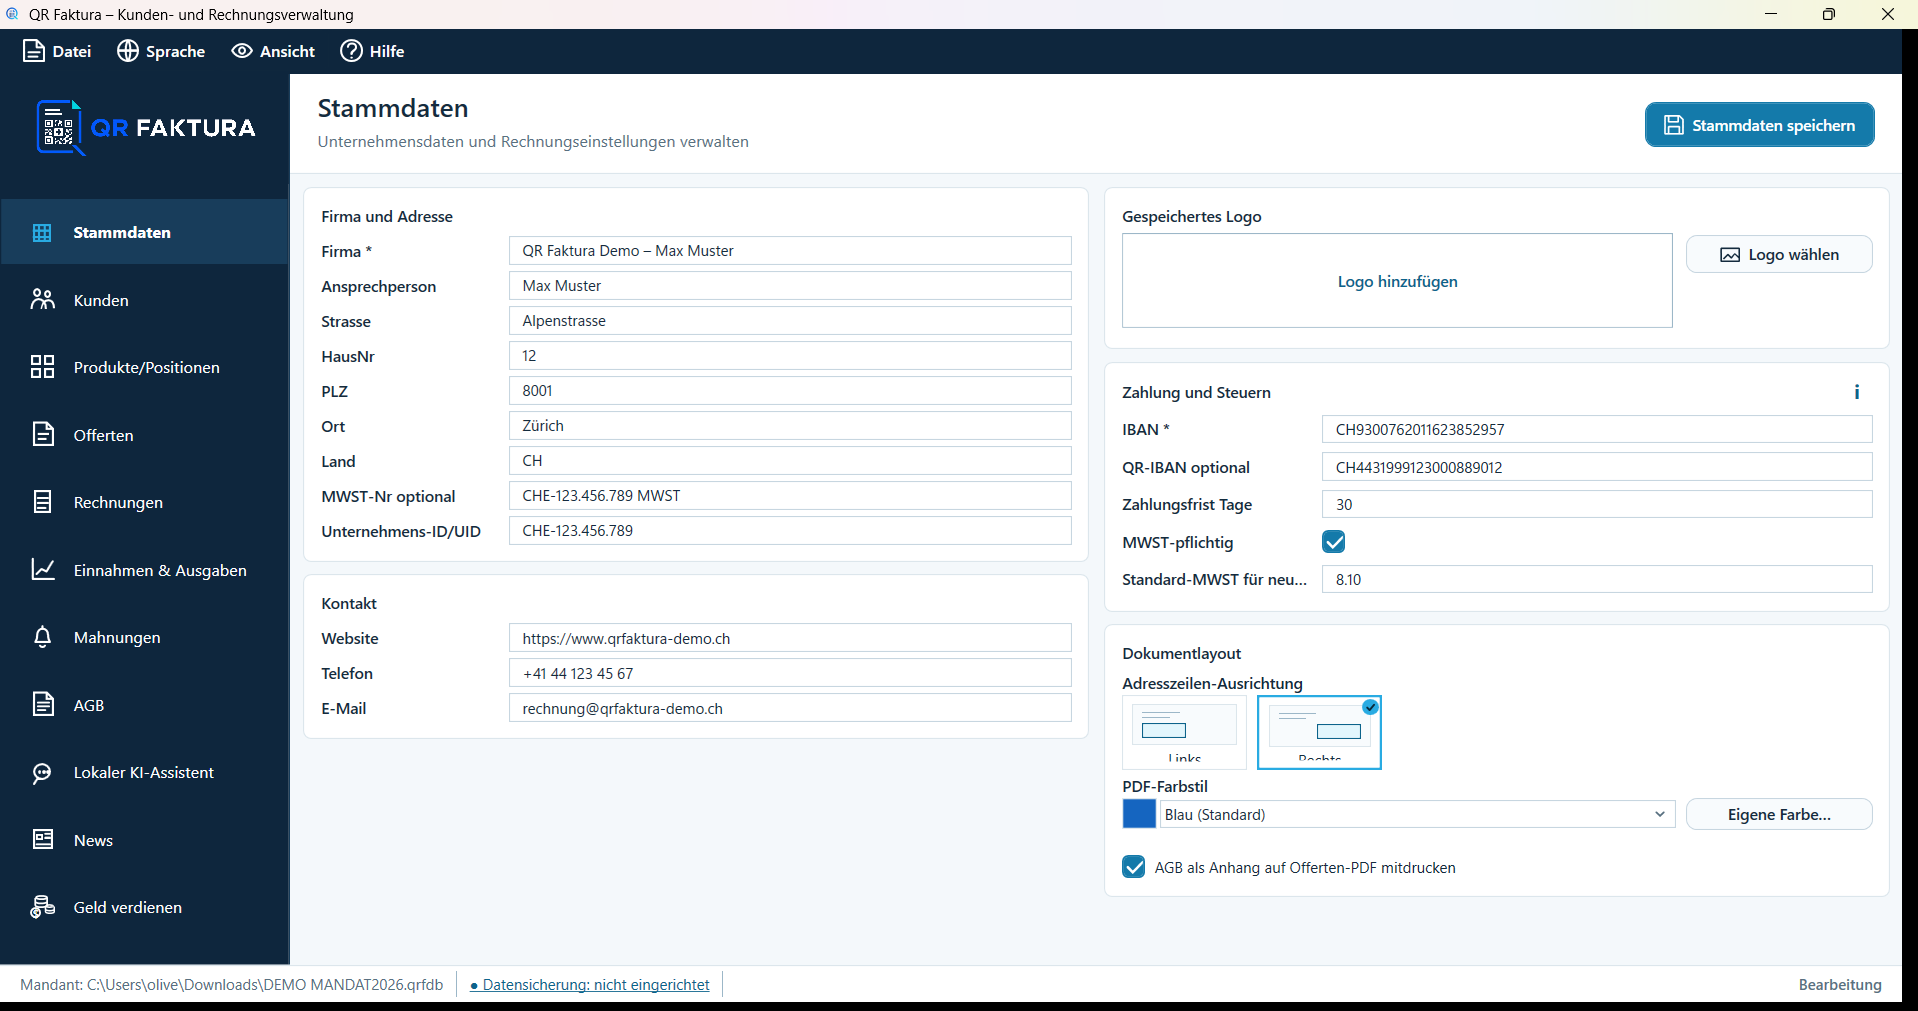The height and width of the screenshot is (1011, 1918).
Task: Open the Geld verdienen coins icon
Action: [x=42, y=907]
